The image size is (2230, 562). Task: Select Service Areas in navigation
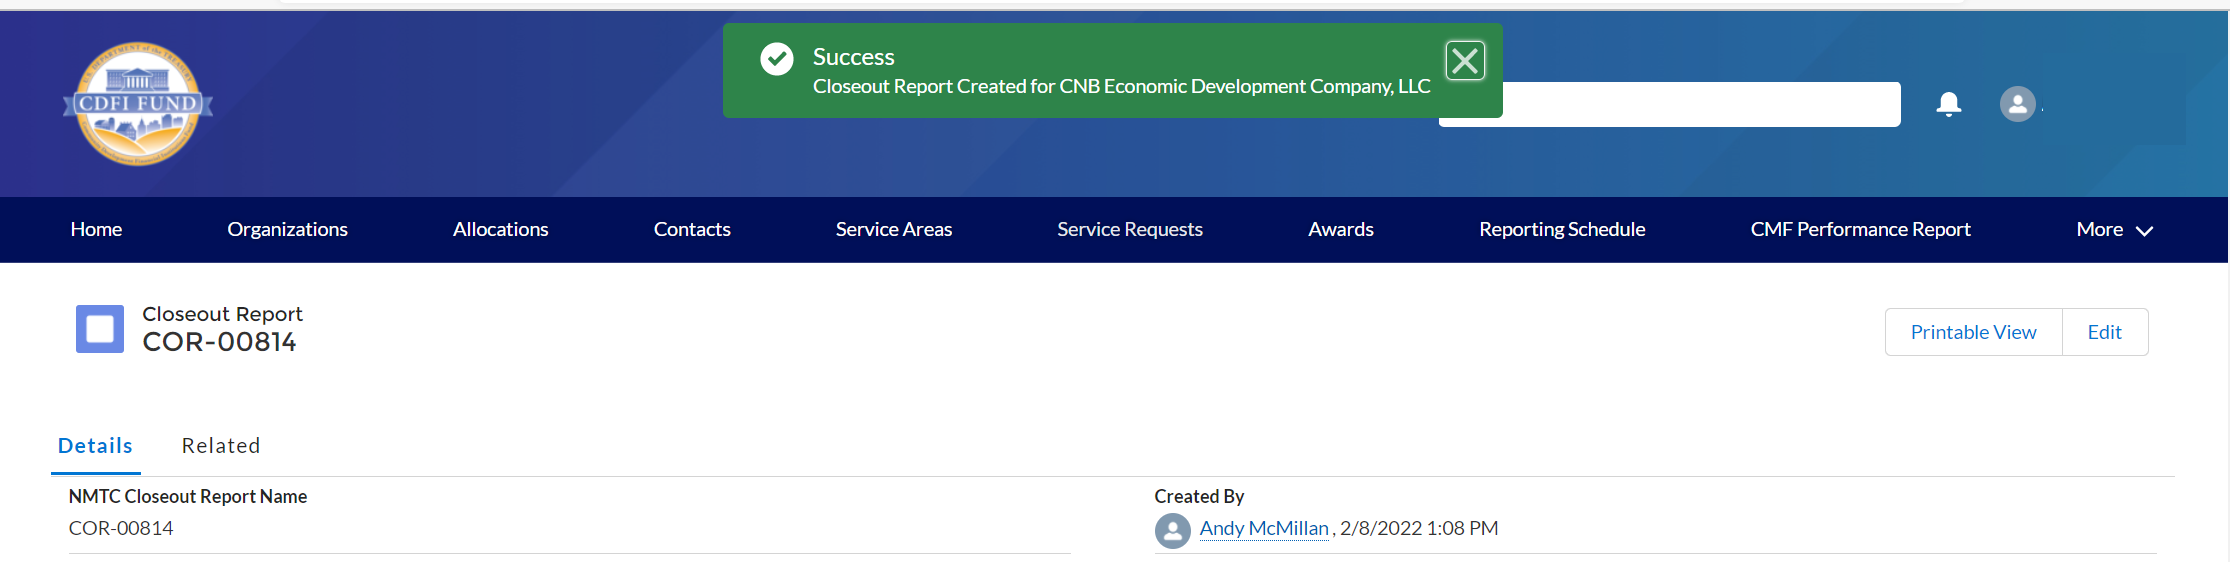(894, 230)
